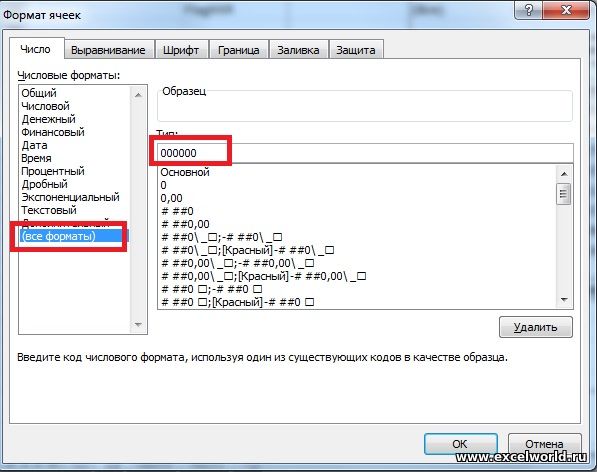
Task: Select Основной in the type list
Action: tap(185, 172)
